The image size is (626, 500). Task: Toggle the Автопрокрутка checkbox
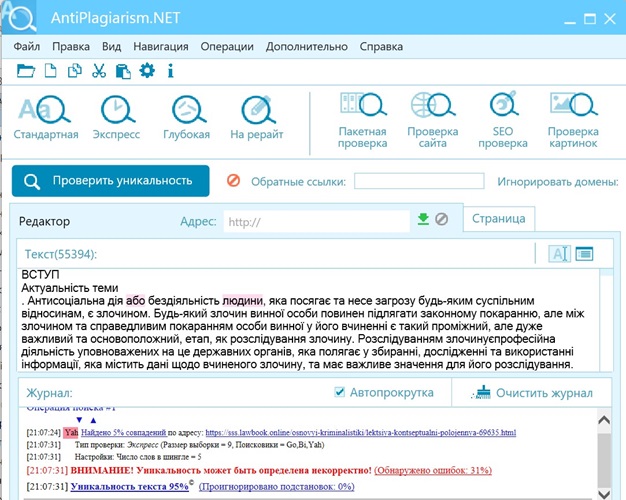click(x=339, y=392)
